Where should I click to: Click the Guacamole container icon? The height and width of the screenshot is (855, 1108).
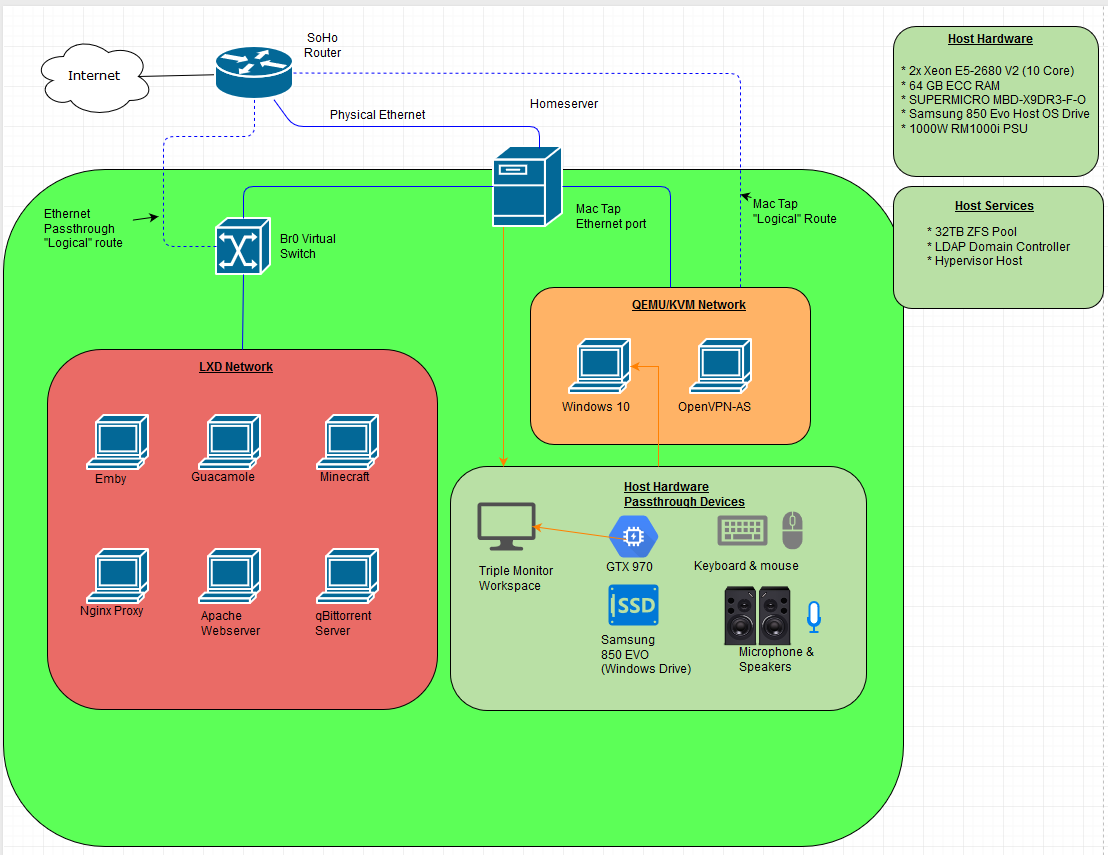(234, 442)
